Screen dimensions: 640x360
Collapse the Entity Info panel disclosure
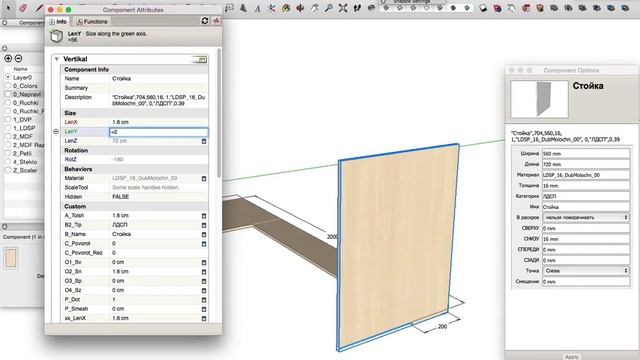(x=4, y=226)
